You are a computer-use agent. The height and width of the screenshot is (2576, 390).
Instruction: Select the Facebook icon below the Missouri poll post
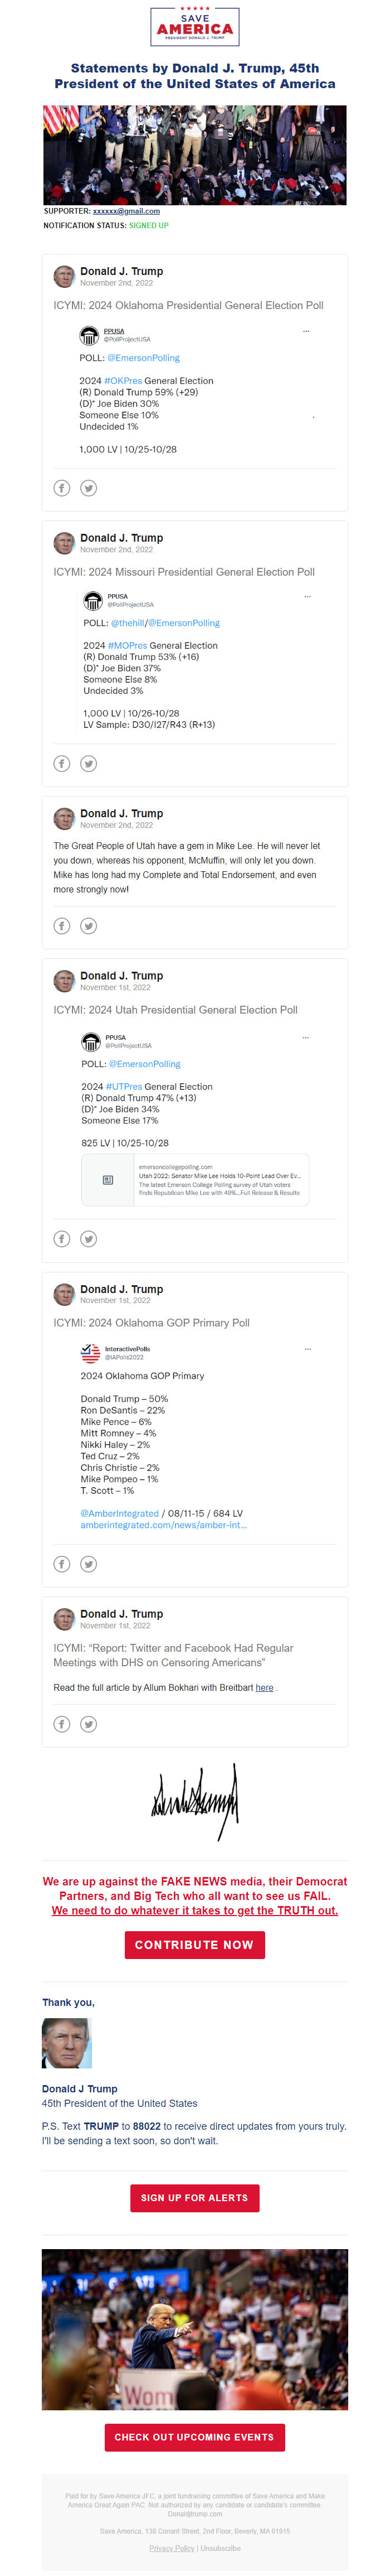pyautogui.click(x=62, y=763)
